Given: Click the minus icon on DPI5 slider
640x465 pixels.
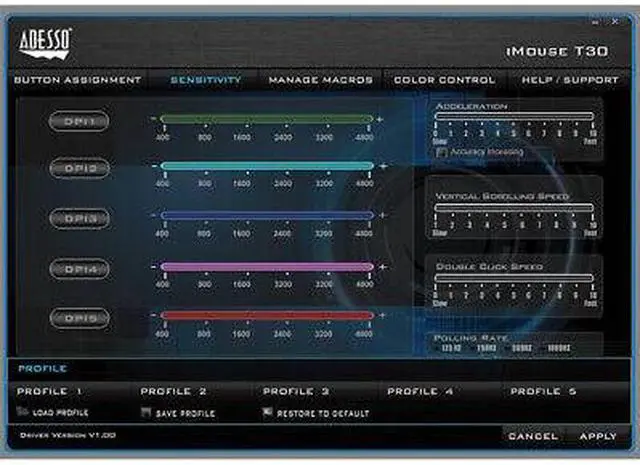Looking at the screenshot, I should point(154,316).
